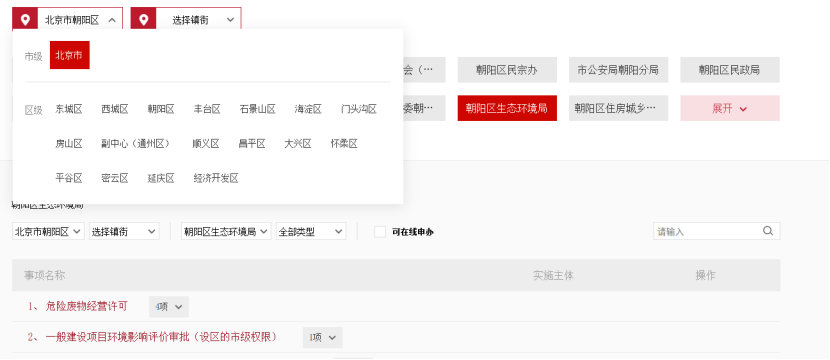Choose 昌平区 district
The width and height of the screenshot is (830, 360).
(252, 143)
